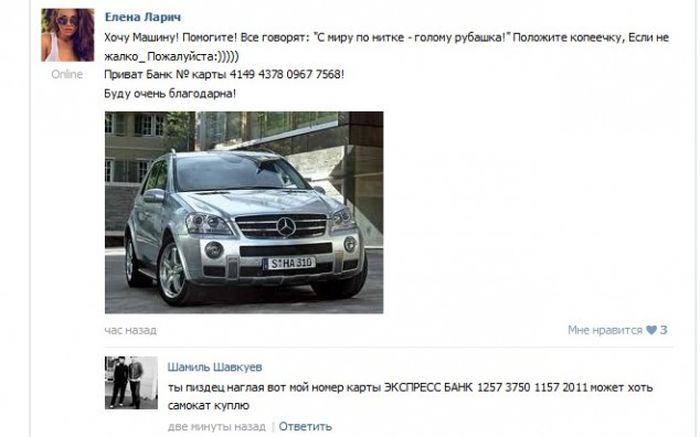Click the line Буду очень благодарна!
Screen dimensions: 700x437
pos(170,93)
